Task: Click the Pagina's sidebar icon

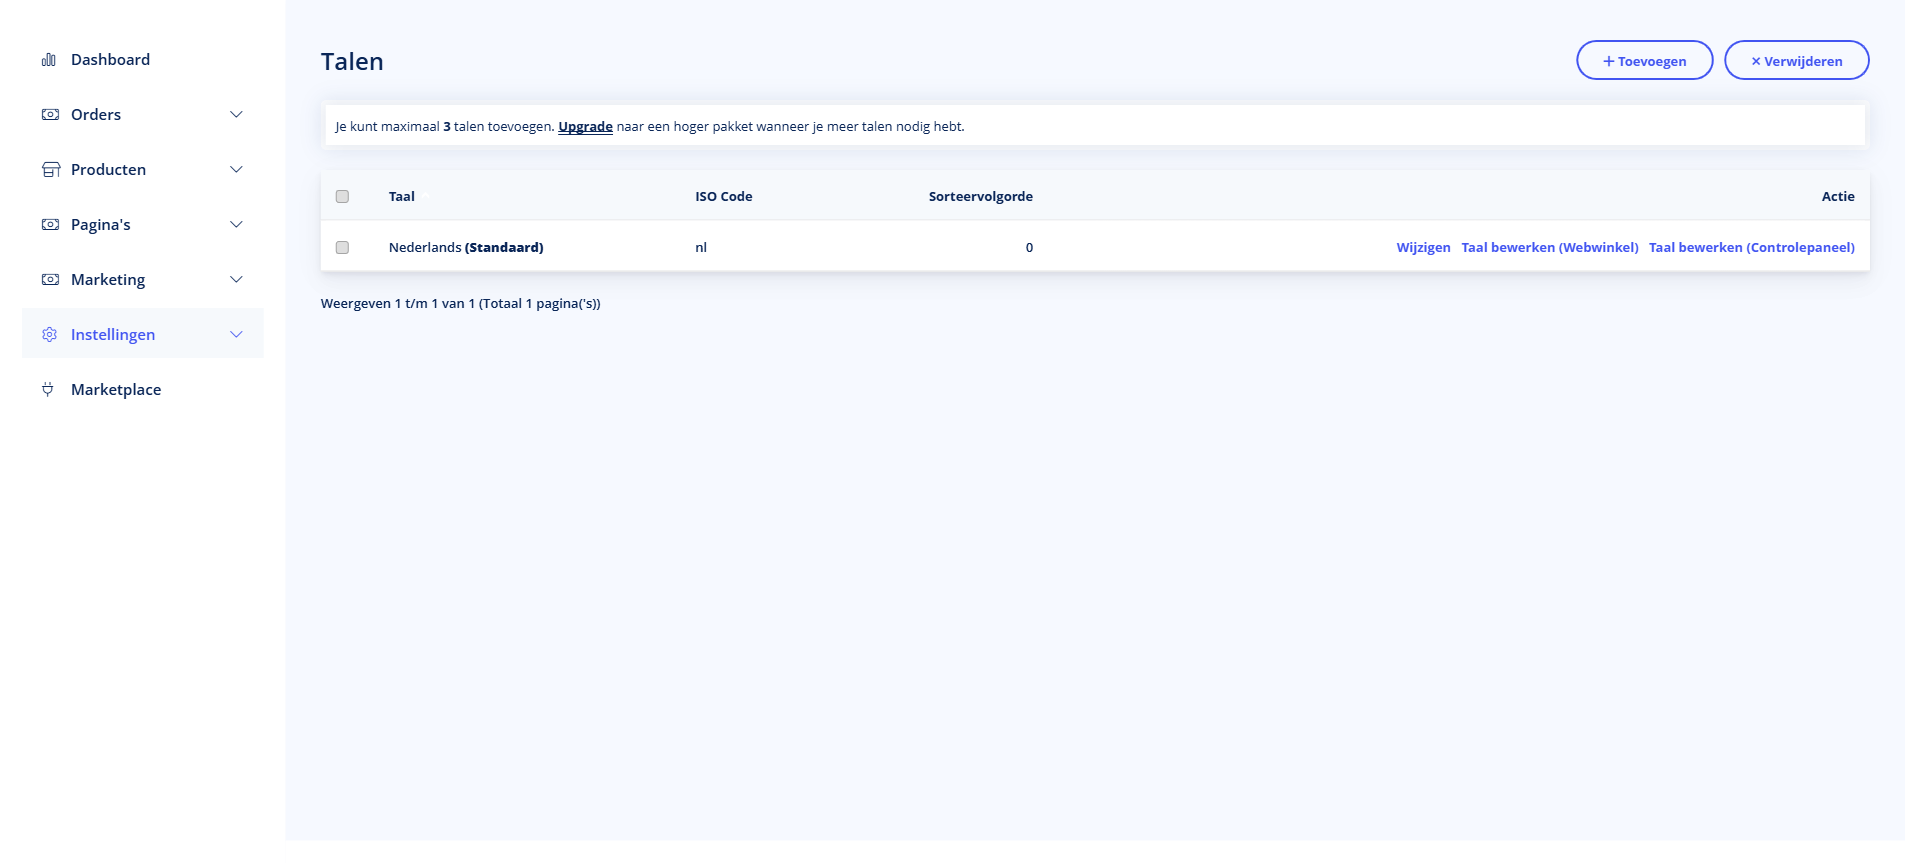Action: [x=50, y=225]
